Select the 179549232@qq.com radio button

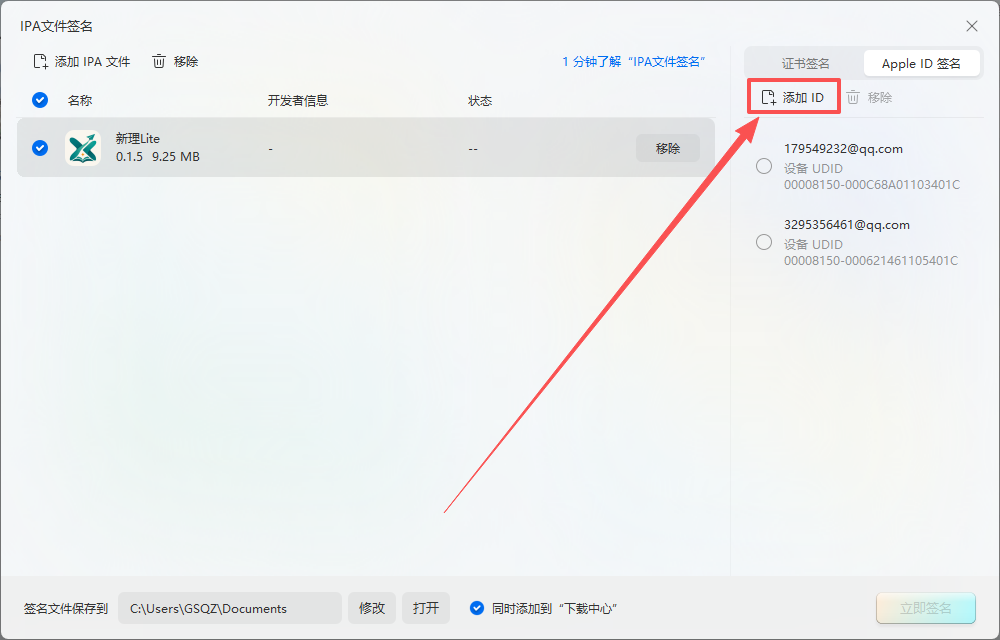[764, 166]
